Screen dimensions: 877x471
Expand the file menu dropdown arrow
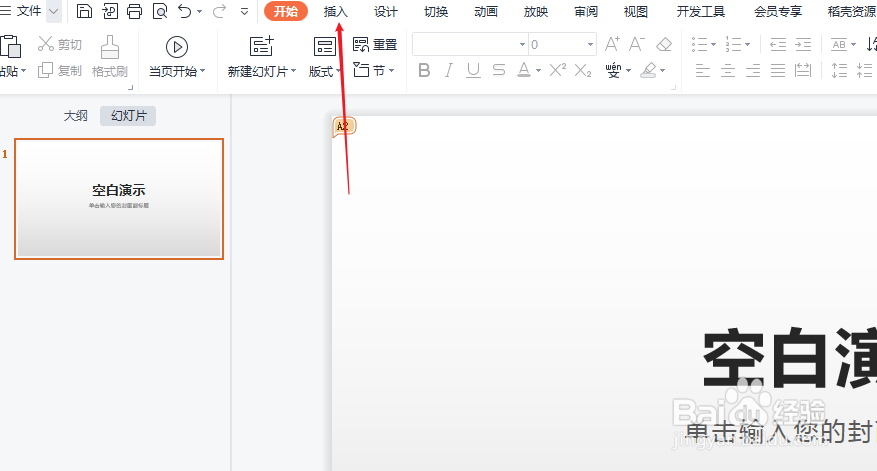pos(54,11)
